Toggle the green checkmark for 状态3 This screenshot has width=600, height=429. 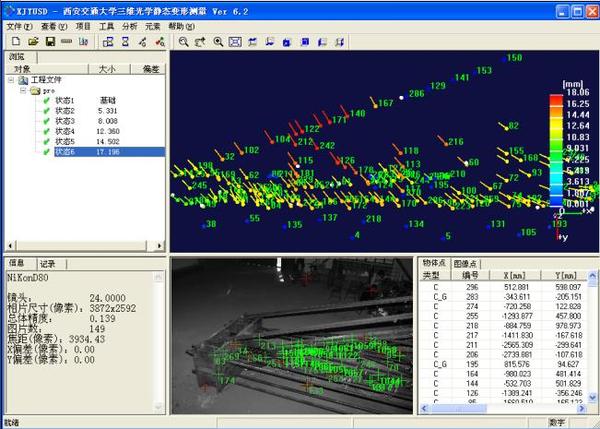(x=47, y=121)
